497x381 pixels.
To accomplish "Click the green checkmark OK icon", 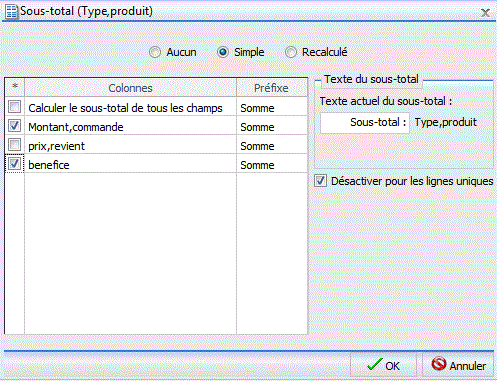I will pyautogui.click(x=375, y=364).
